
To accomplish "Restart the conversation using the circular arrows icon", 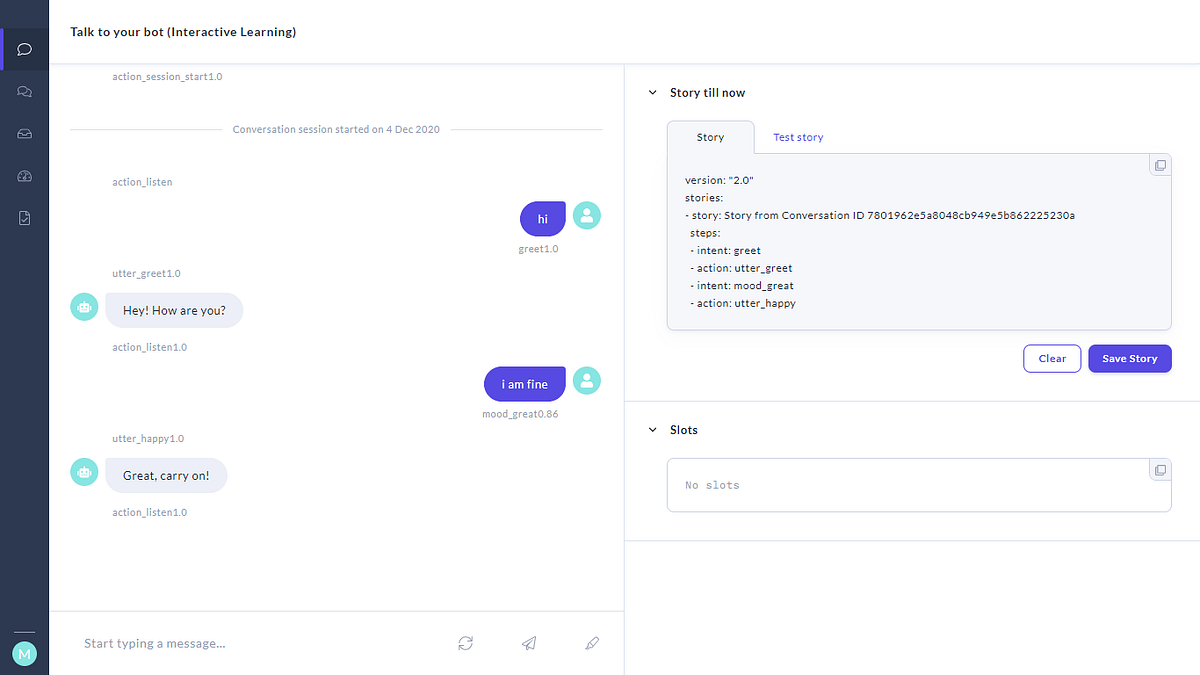I will [465, 643].
